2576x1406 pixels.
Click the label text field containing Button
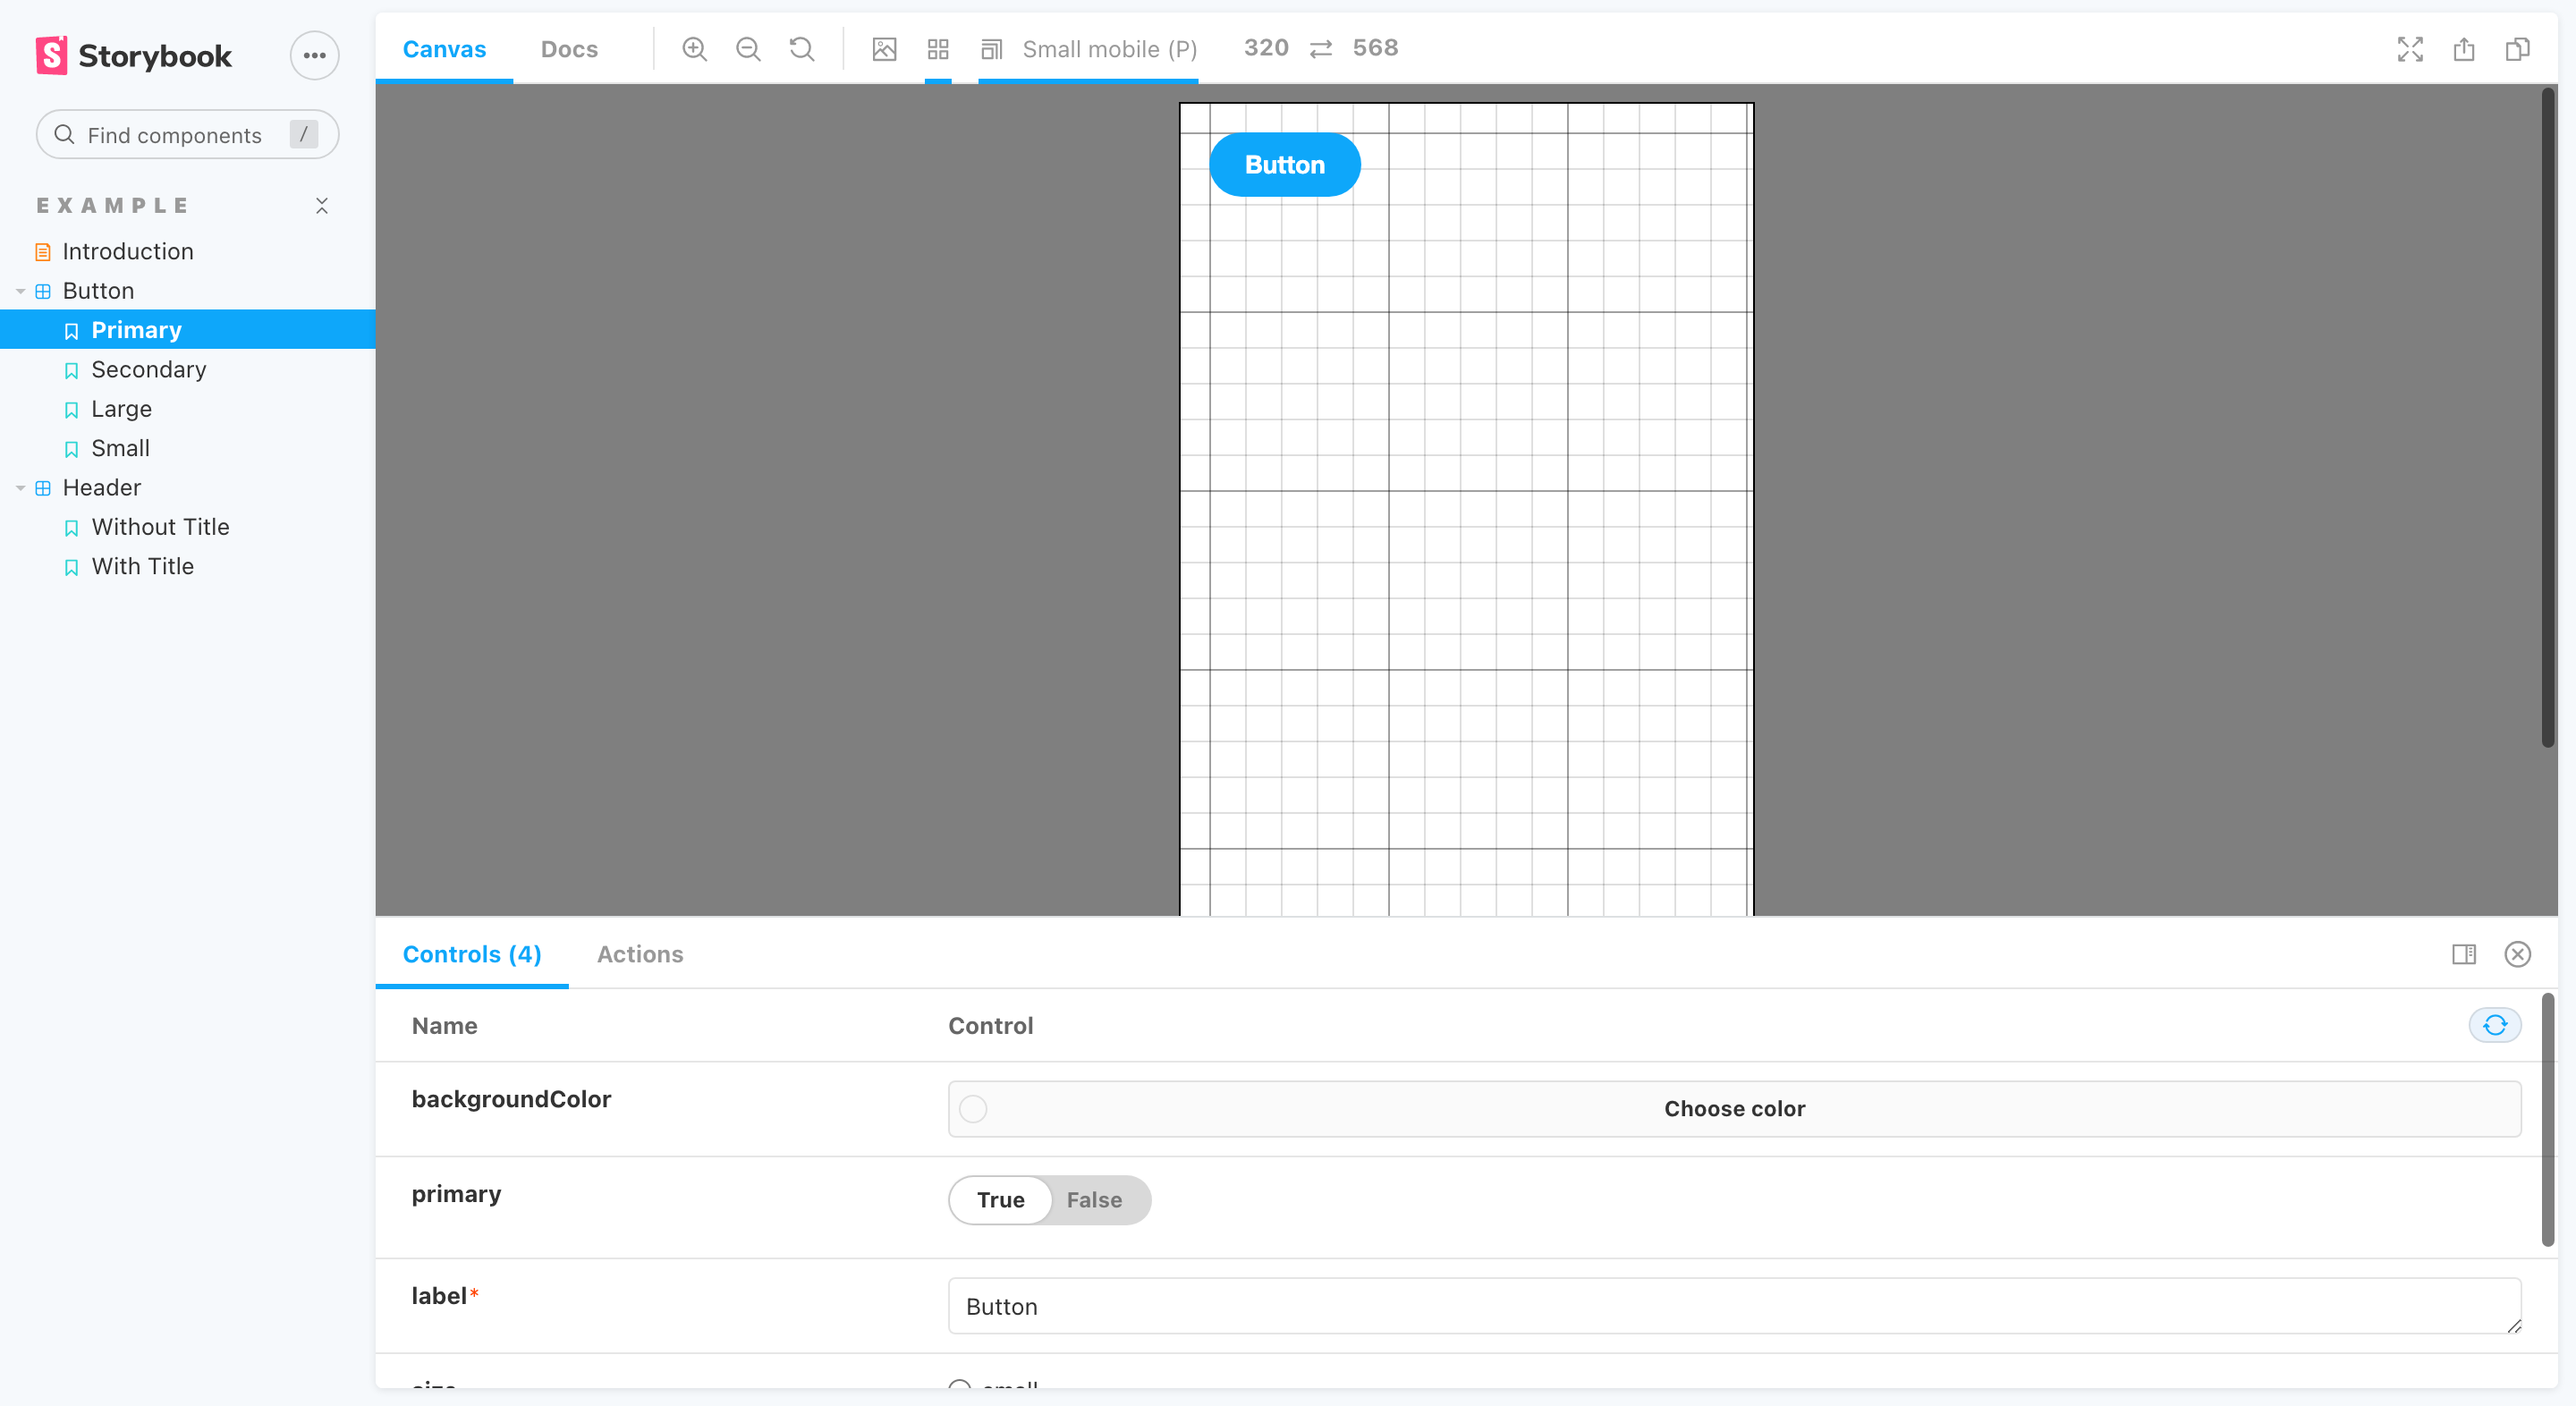[1734, 1305]
